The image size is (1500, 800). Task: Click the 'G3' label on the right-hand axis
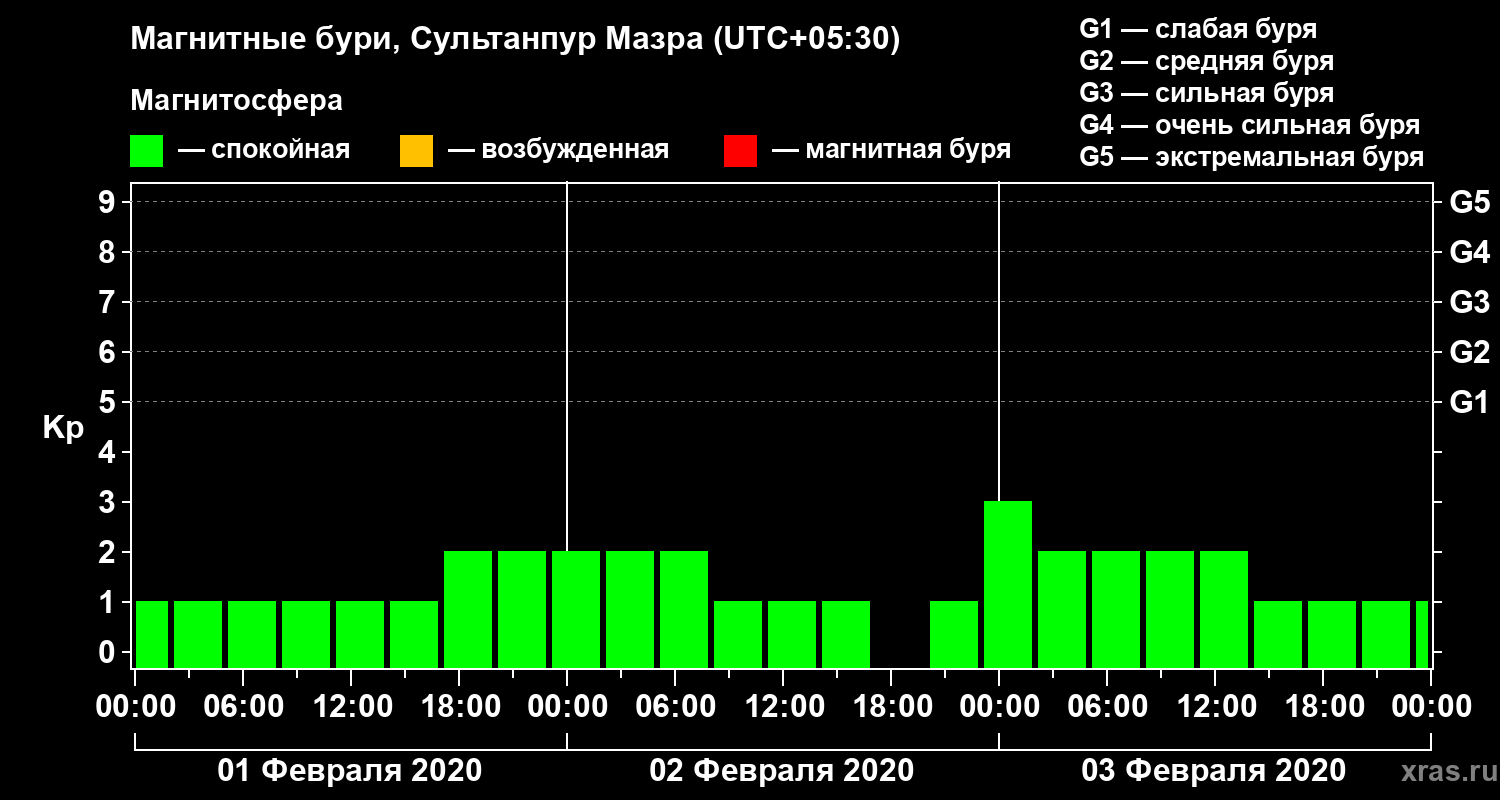pyautogui.click(x=1470, y=302)
